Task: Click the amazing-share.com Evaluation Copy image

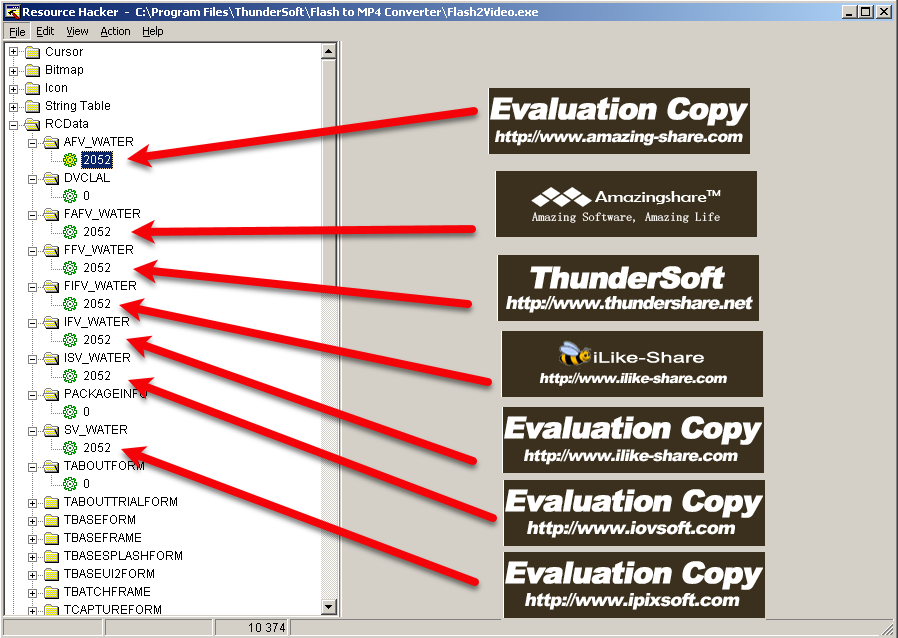Action: (619, 121)
